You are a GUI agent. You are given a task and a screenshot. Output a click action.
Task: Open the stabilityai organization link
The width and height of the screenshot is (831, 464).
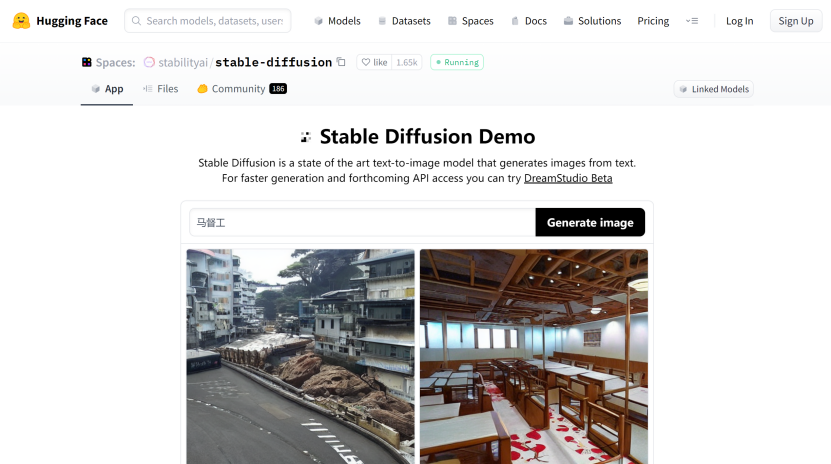click(183, 63)
